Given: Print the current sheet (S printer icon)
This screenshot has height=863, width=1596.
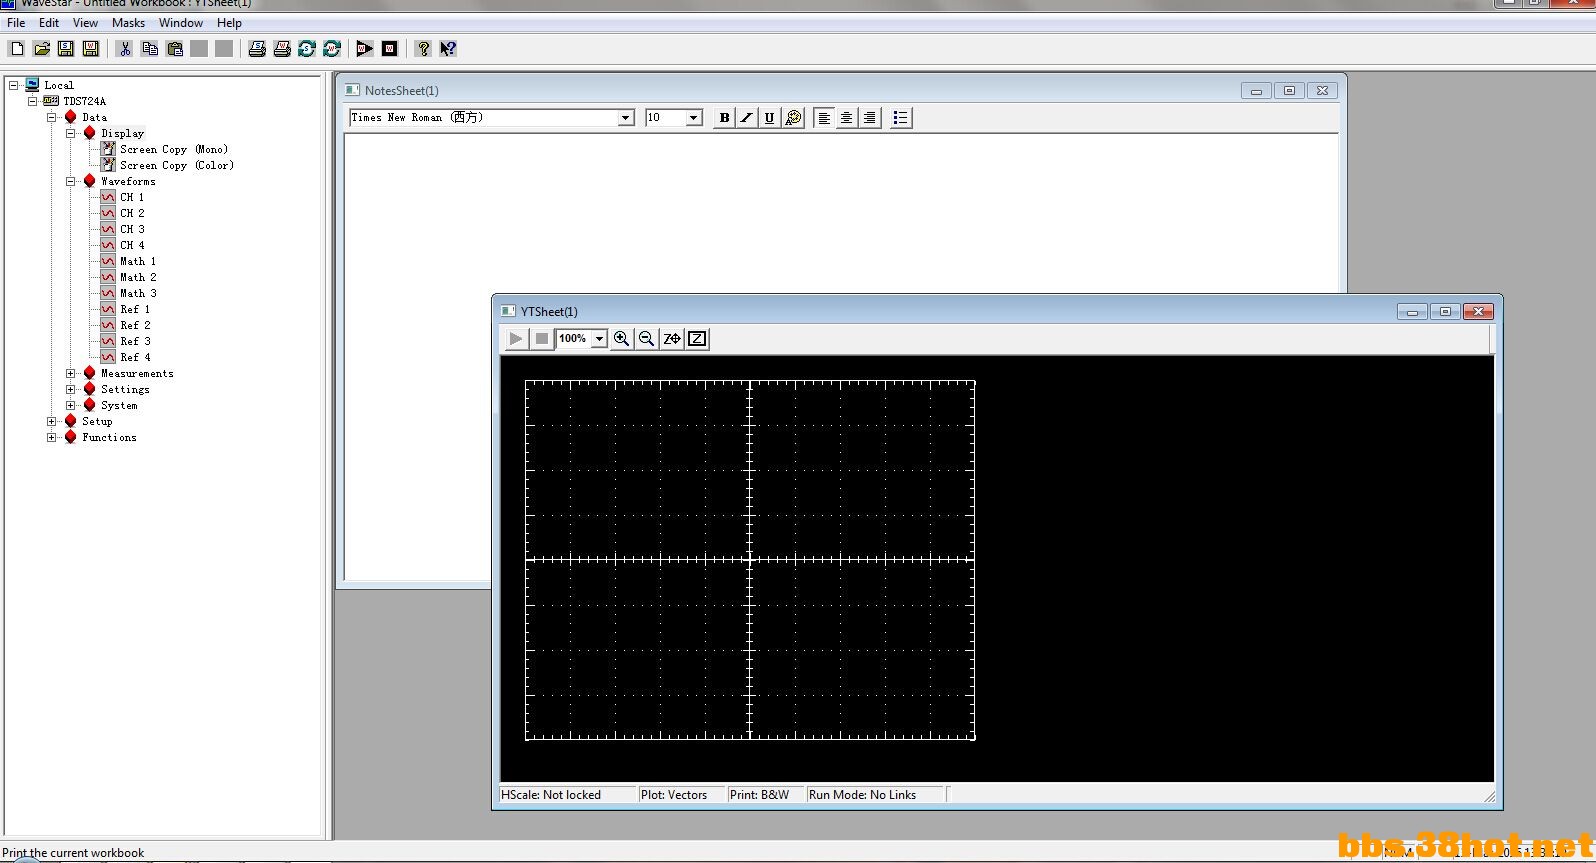Looking at the screenshot, I should tap(257, 48).
